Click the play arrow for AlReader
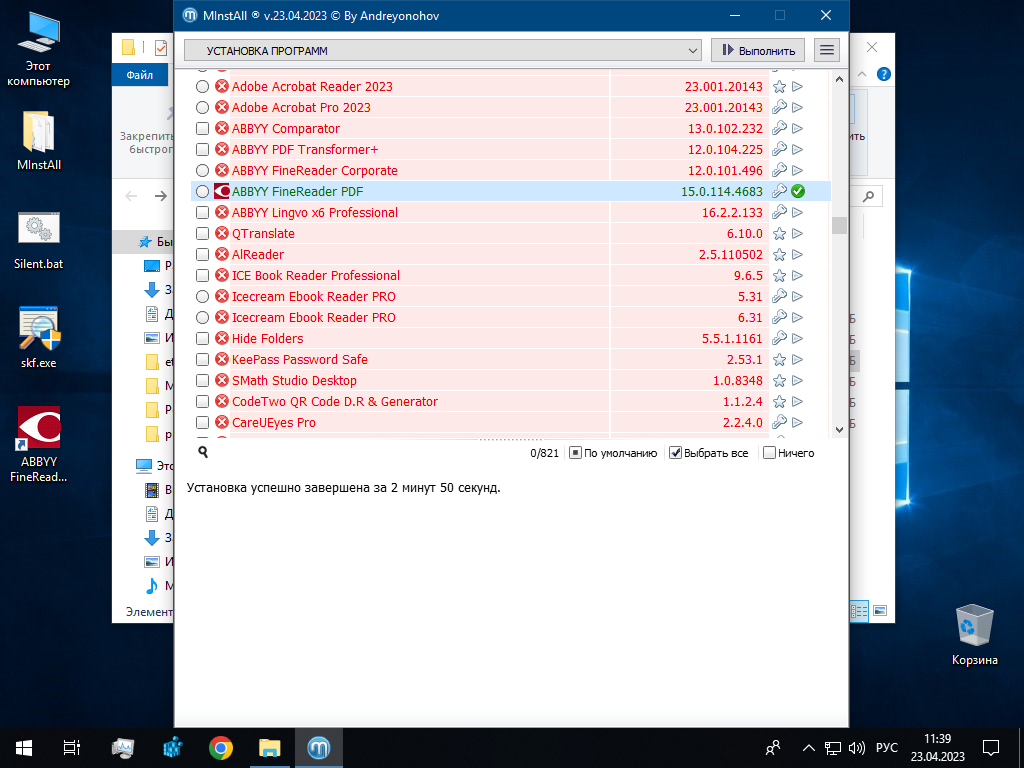 pos(797,255)
